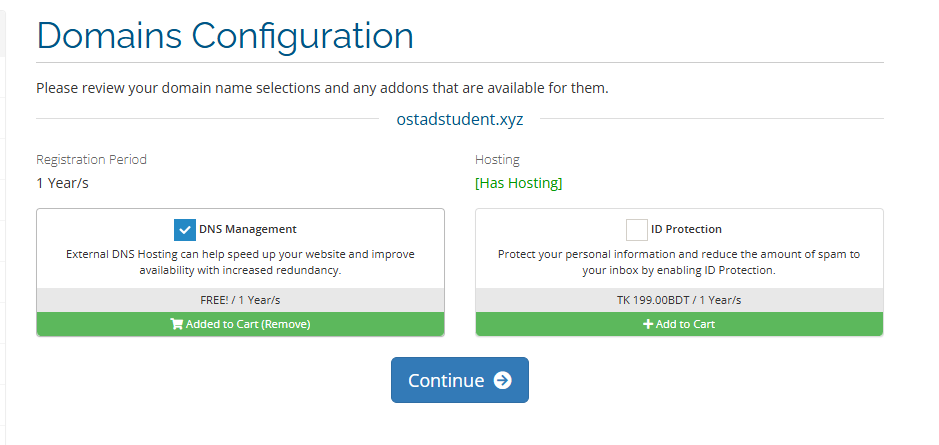939x445 pixels.
Task: Click the FREE! / 1 Year/s price bar
Action: (240, 300)
